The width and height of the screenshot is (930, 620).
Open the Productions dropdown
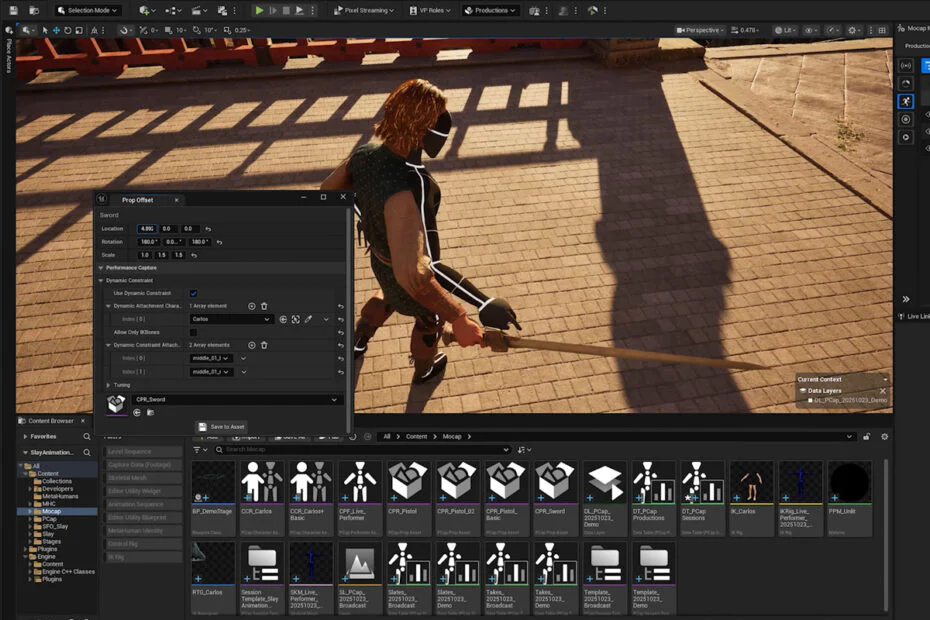490,10
